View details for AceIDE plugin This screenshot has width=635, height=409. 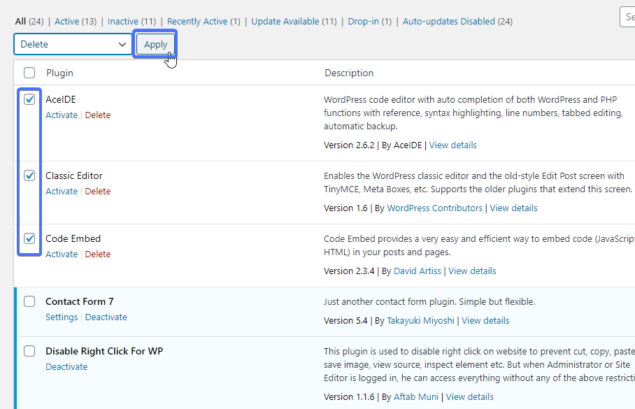click(453, 145)
